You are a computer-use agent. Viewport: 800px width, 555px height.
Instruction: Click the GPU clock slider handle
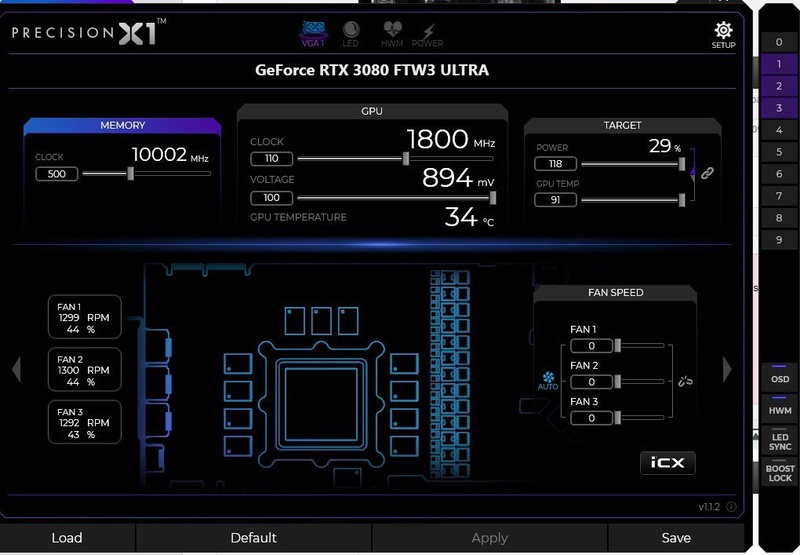coord(406,159)
